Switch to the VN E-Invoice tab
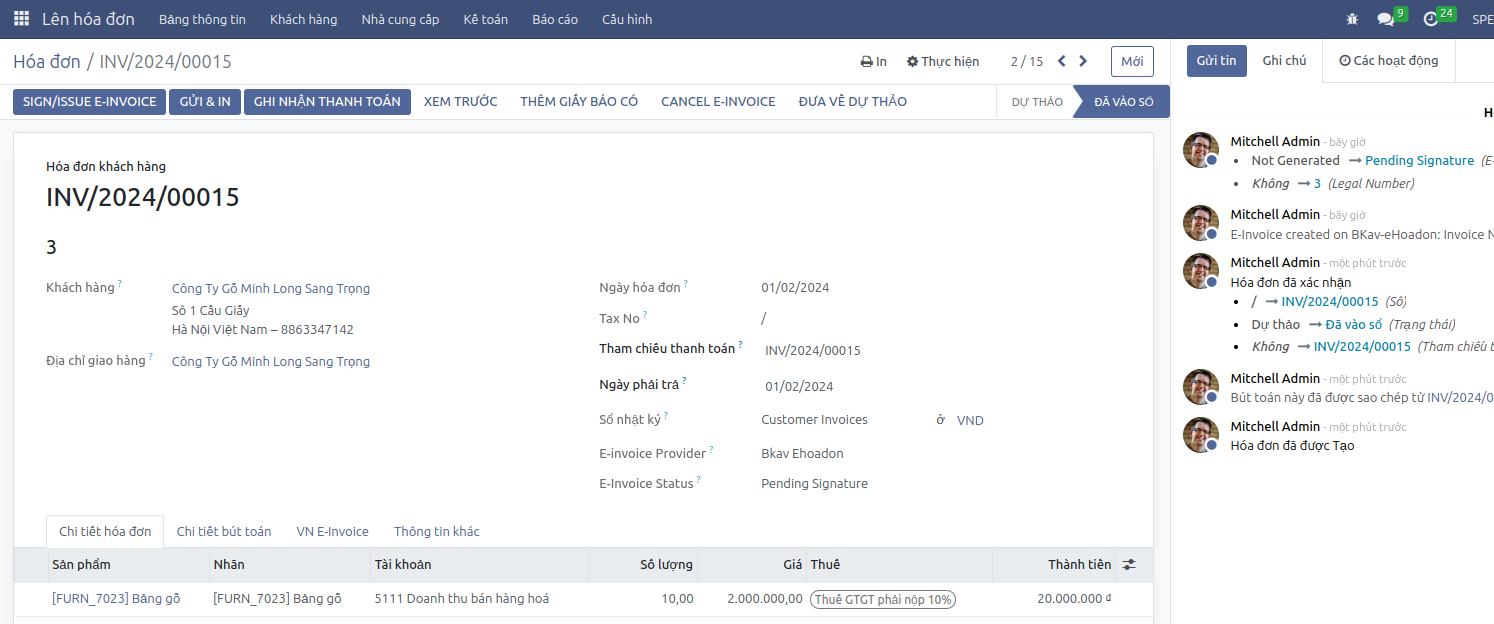Viewport: 1494px width, 624px height. pyautogui.click(x=332, y=532)
